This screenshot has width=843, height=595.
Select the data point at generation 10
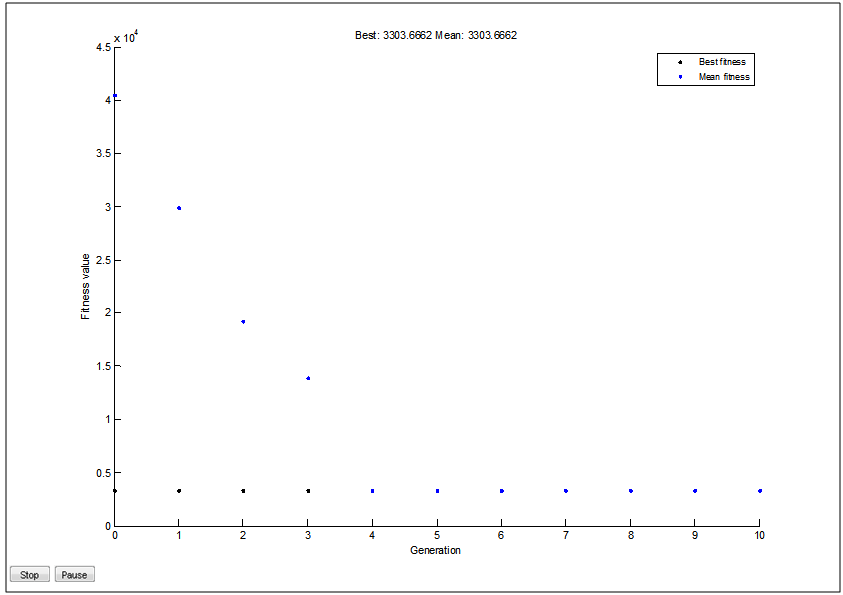coord(759,491)
